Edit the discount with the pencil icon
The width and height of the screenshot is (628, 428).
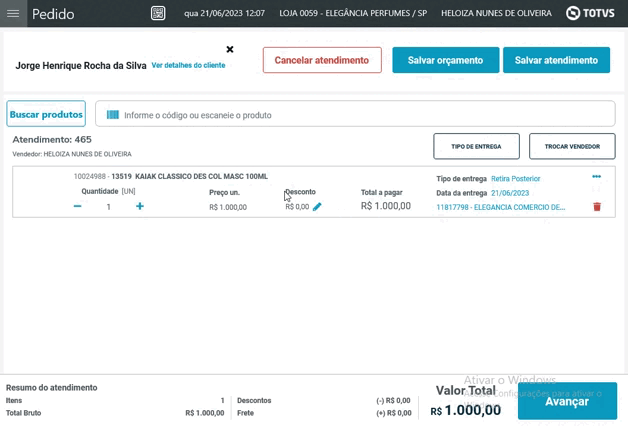(x=317, y=207)
